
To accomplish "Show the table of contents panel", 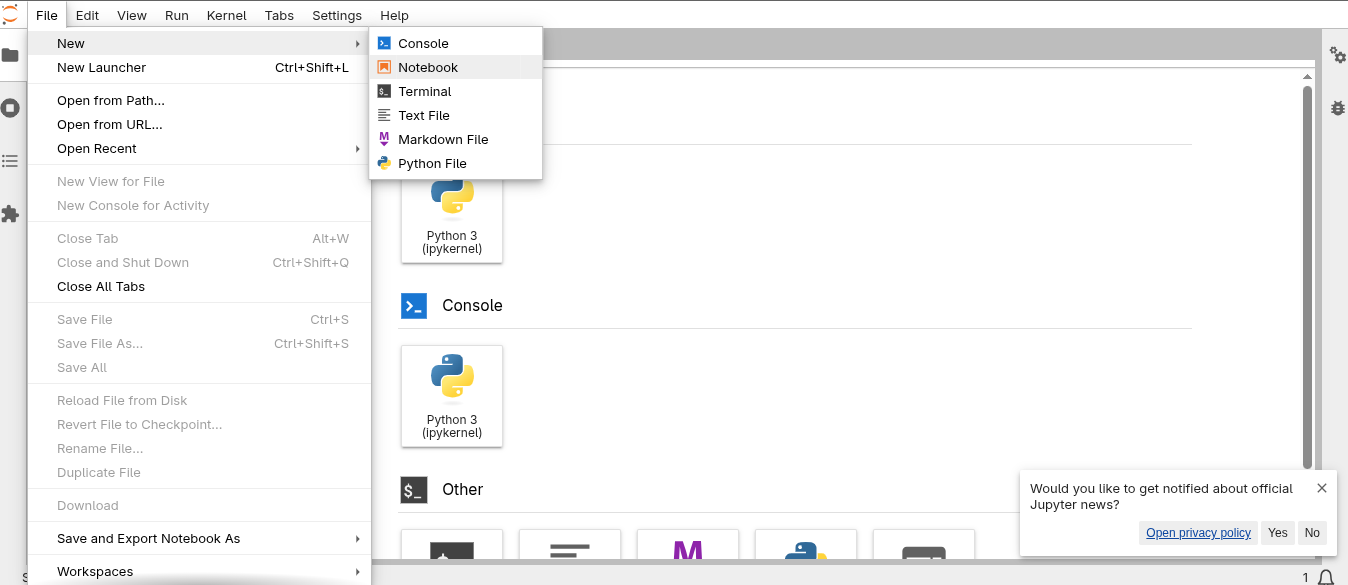I will point(10,161).
